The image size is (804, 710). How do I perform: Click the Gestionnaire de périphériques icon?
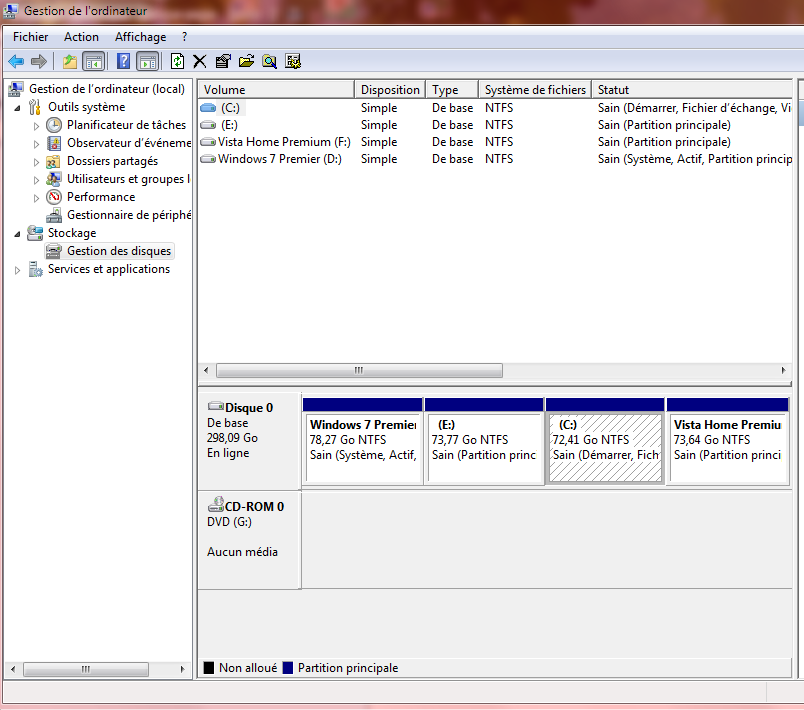click(x=54, y=215)
